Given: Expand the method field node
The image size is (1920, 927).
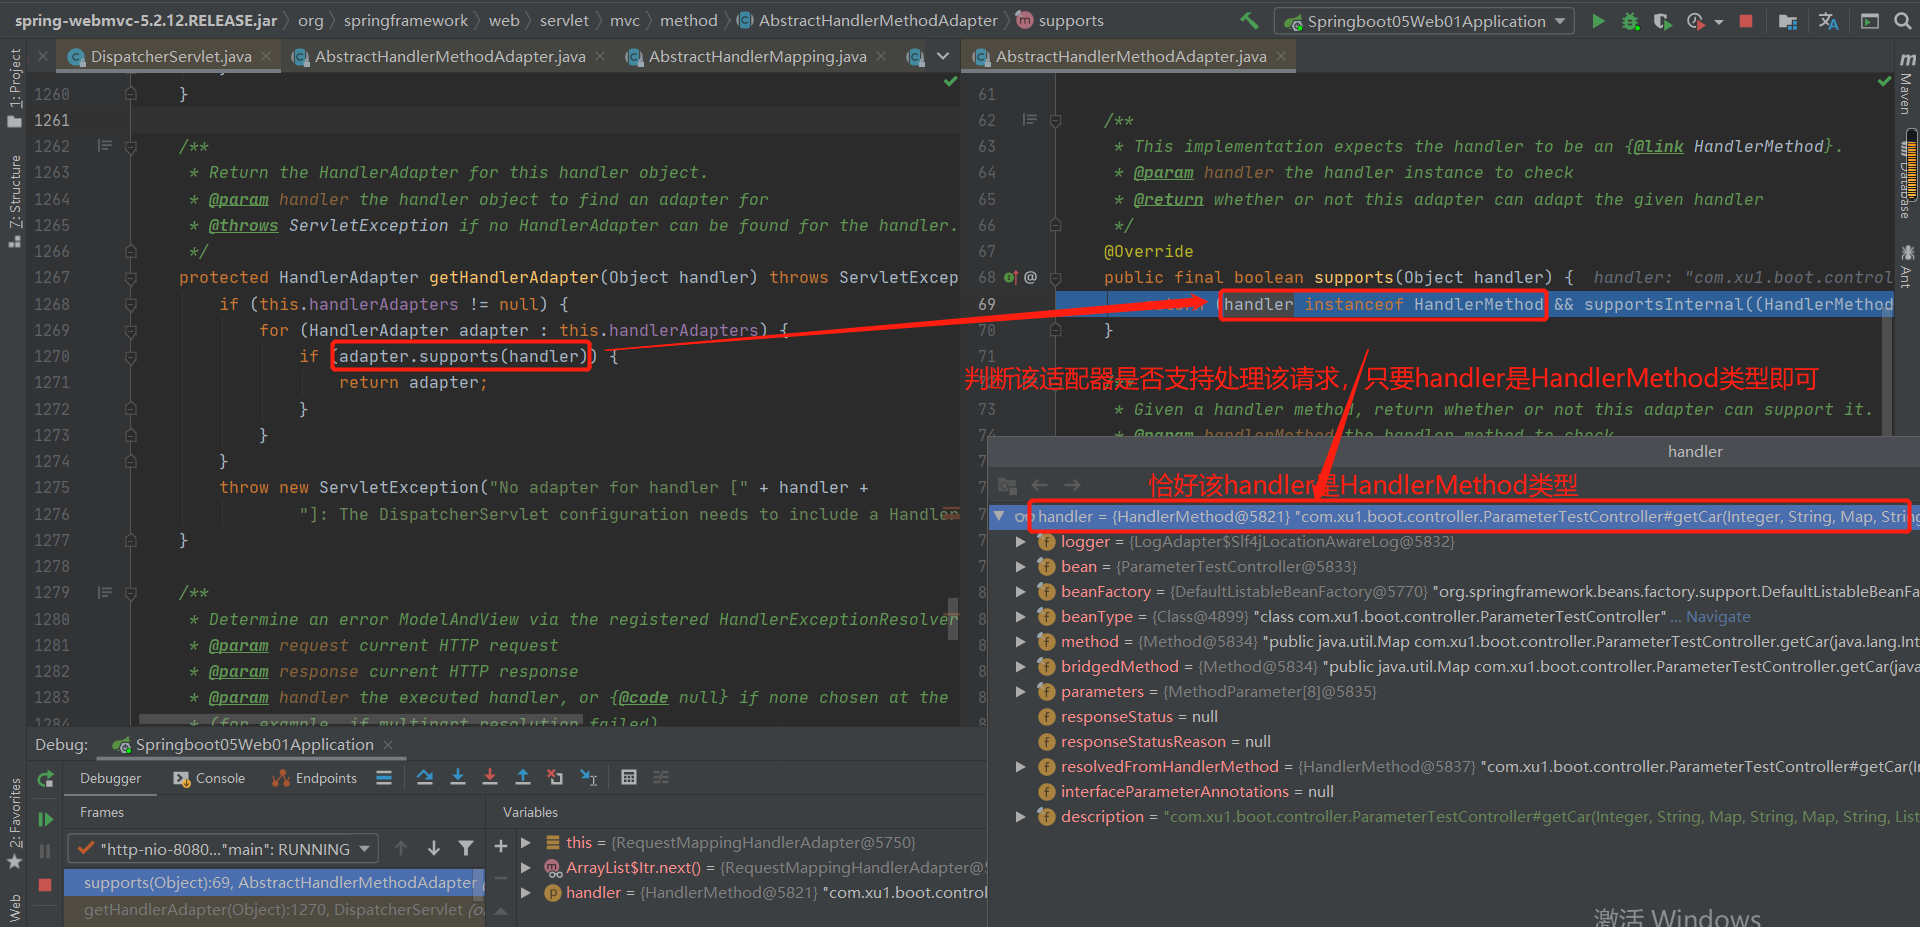Looking at the screenshot, I should pos(1020,642).
